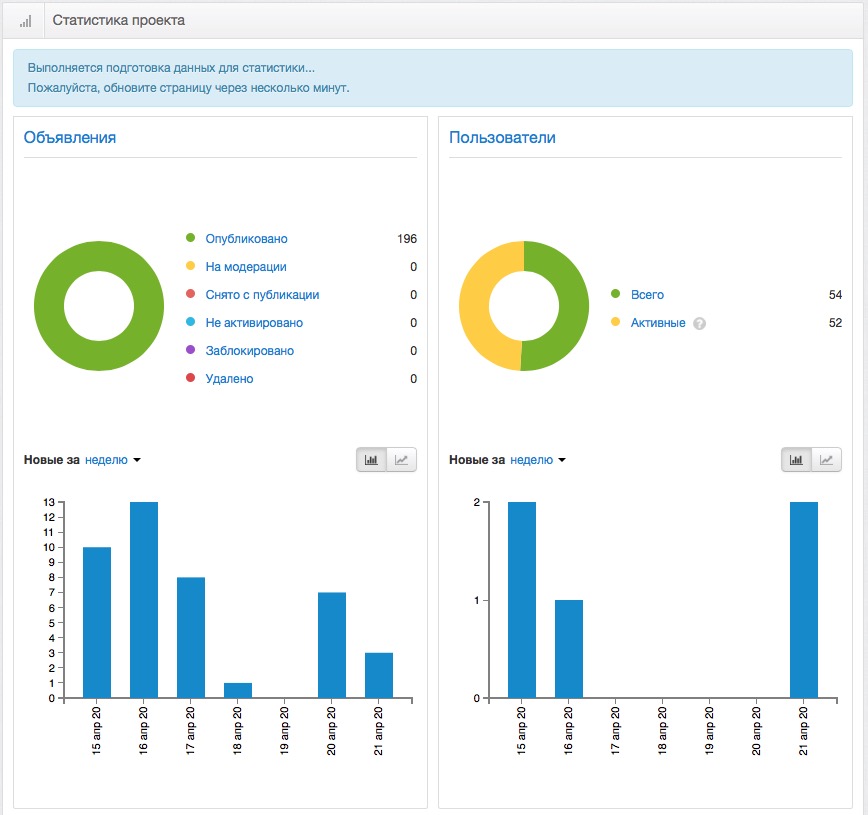The width and height of the screenshot is (868, 815).
Task: Open the Активные users link
Action: tap(658, 323)
